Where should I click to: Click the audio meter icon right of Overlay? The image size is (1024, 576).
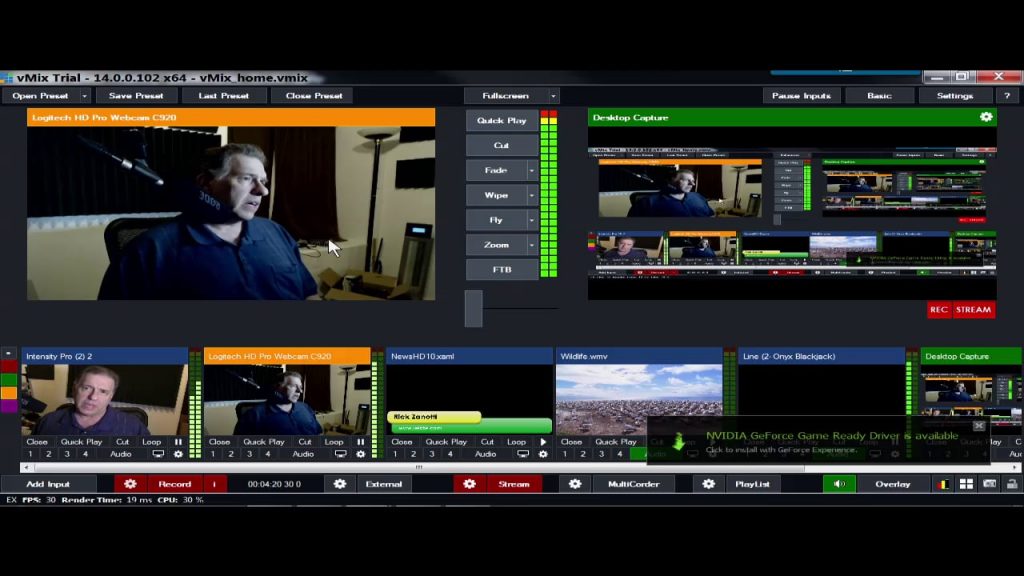pyautogui.click(x=943, y=484)
